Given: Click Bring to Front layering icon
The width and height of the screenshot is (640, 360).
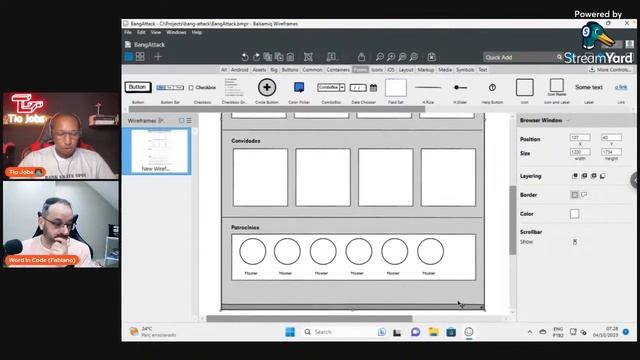Looking at the screenshot, I should 575,176.
